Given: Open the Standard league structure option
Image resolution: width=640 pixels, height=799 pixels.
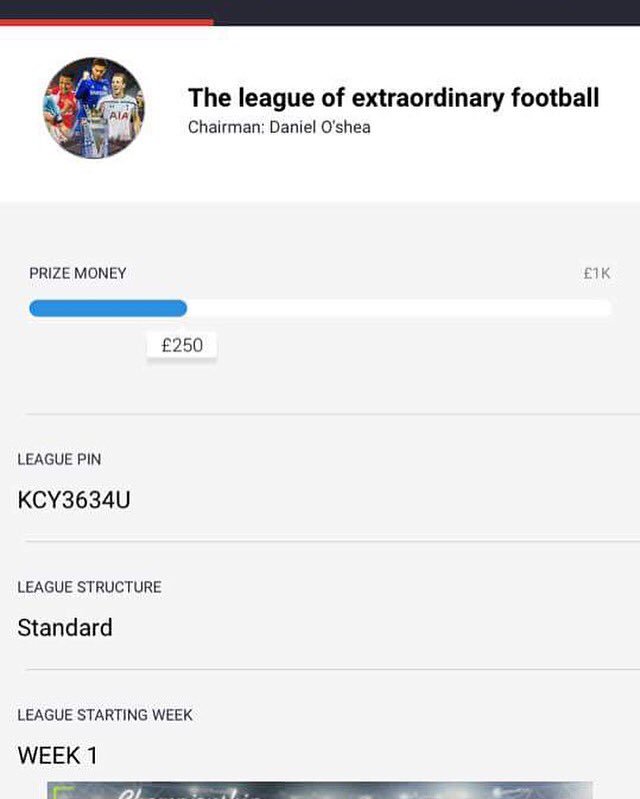Looking at the screenshot, I should tap(65, 627).
